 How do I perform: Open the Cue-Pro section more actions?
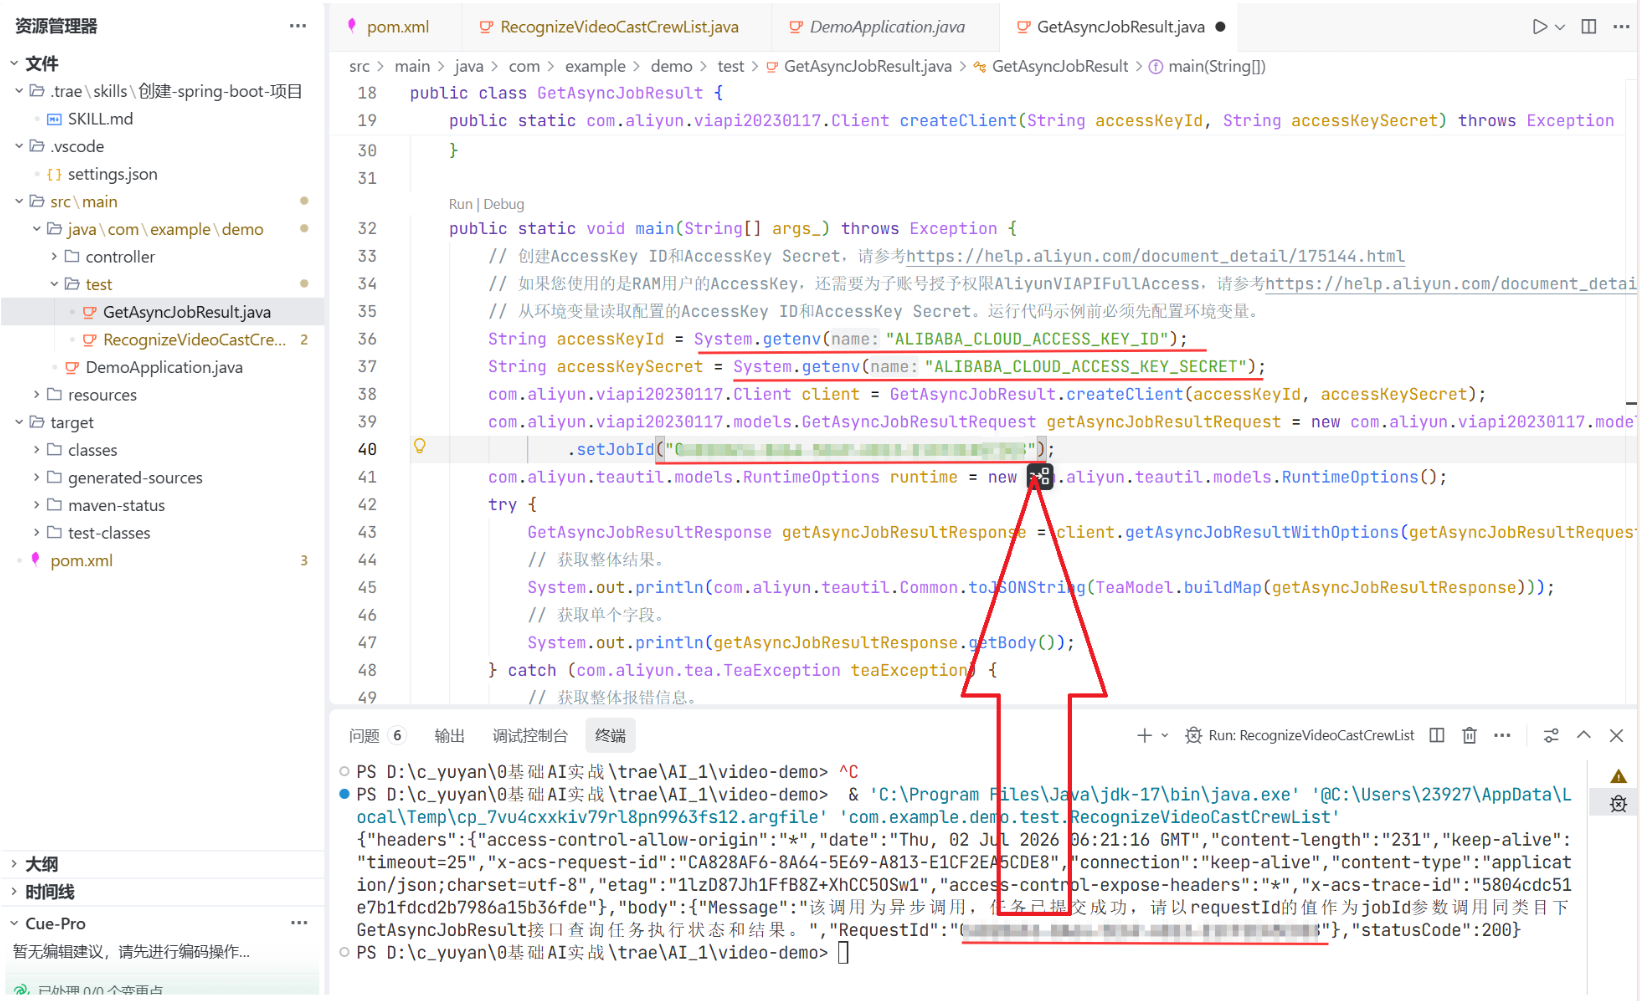[x=298, y=923]
